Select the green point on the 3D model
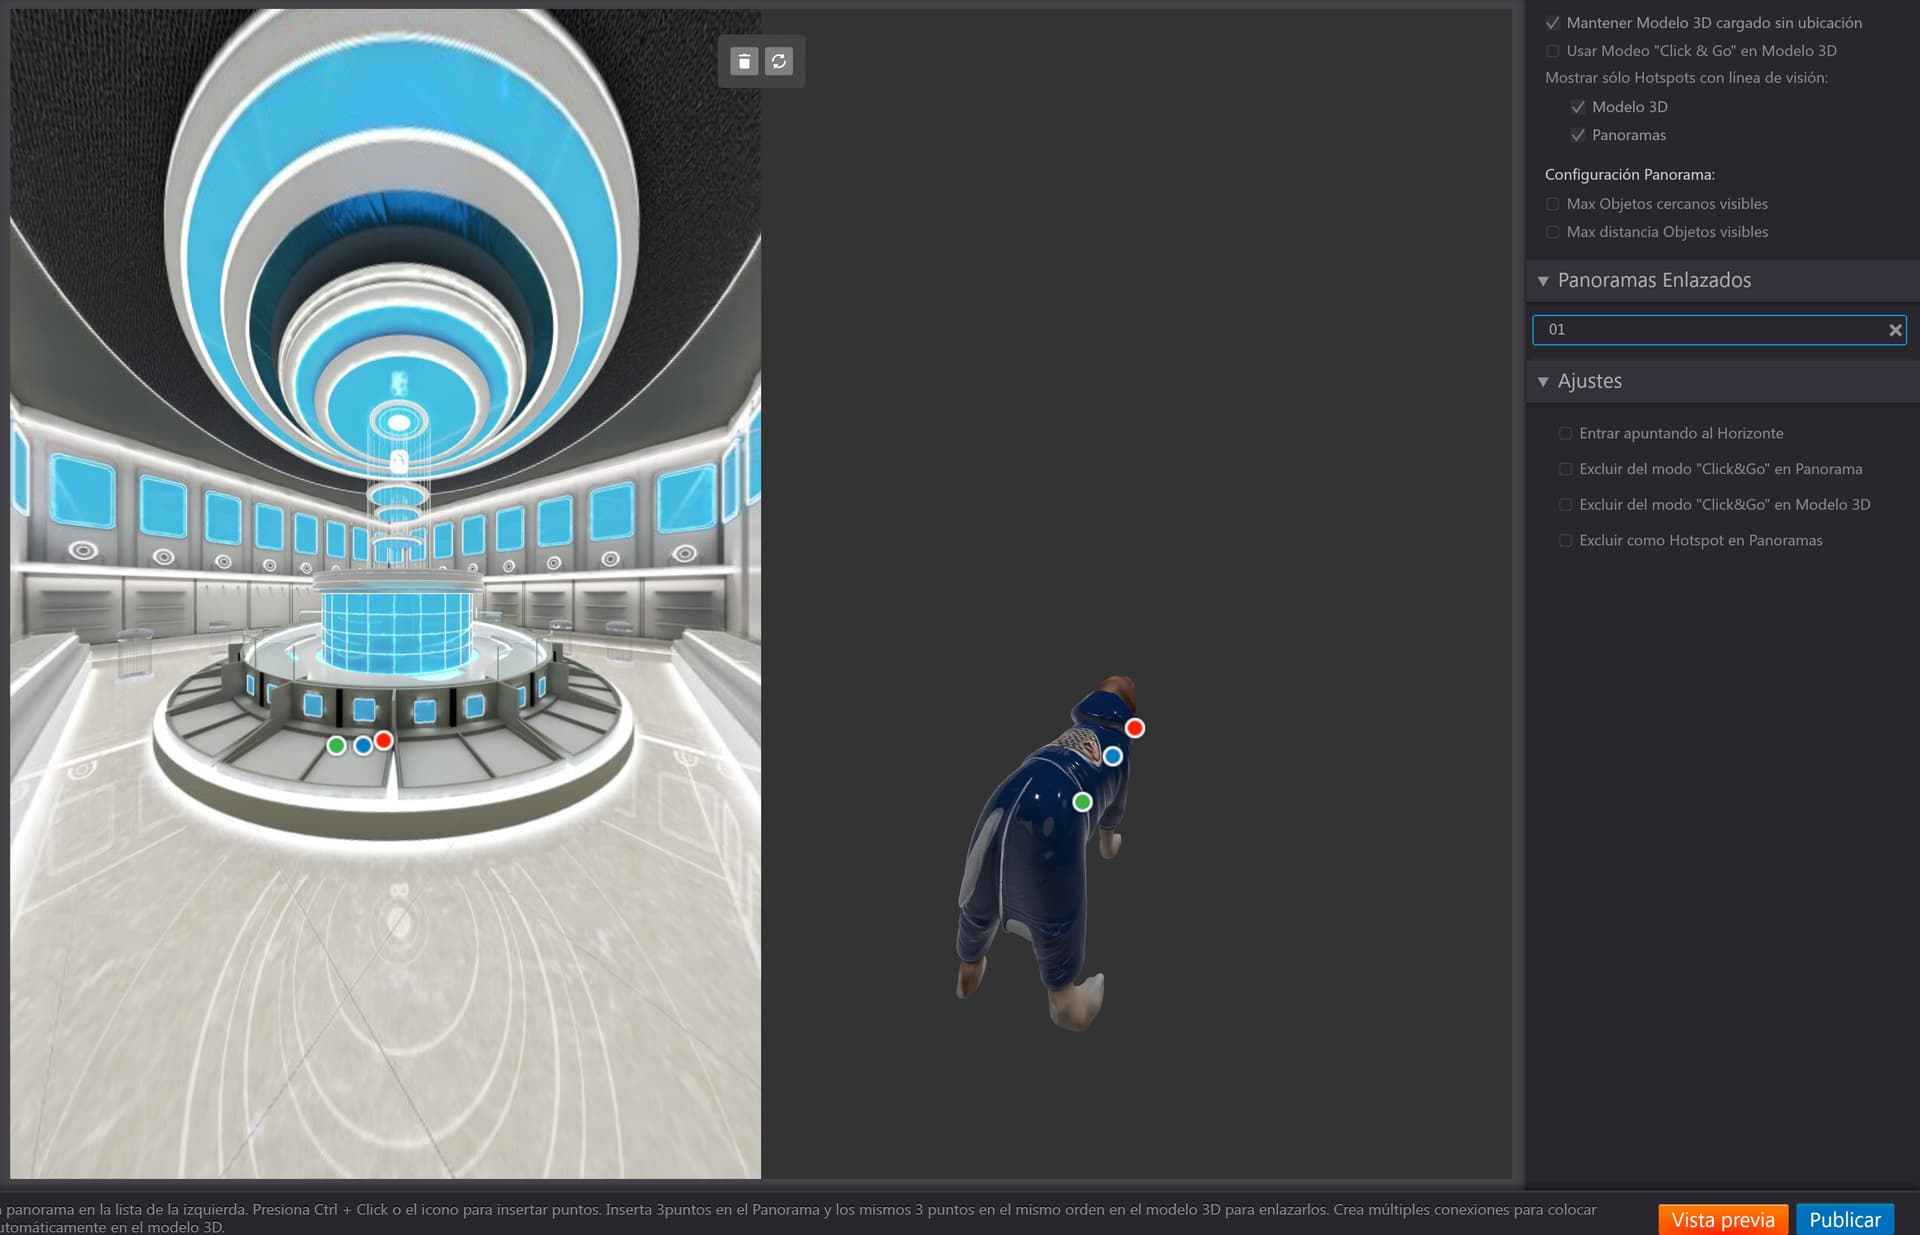 tap(1082, 802)
